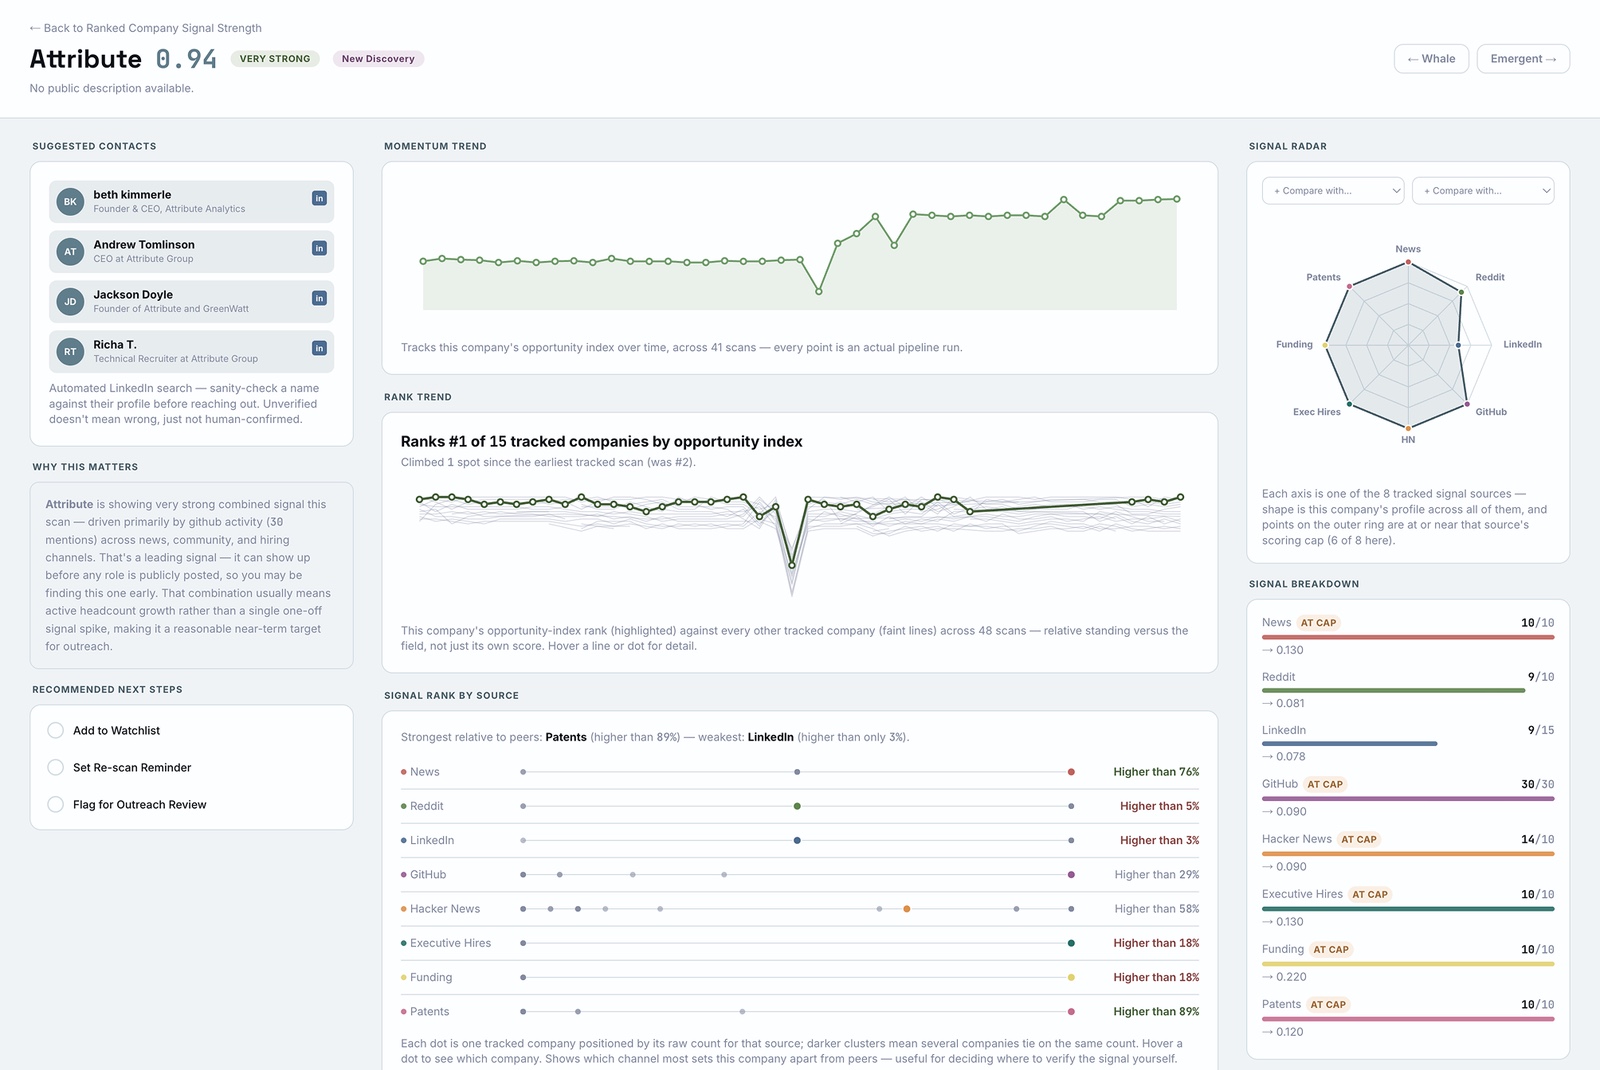1600x1070 pixels.
Task: Click the GitHub vertex on the signal radar
Action: pos(1467,404)
